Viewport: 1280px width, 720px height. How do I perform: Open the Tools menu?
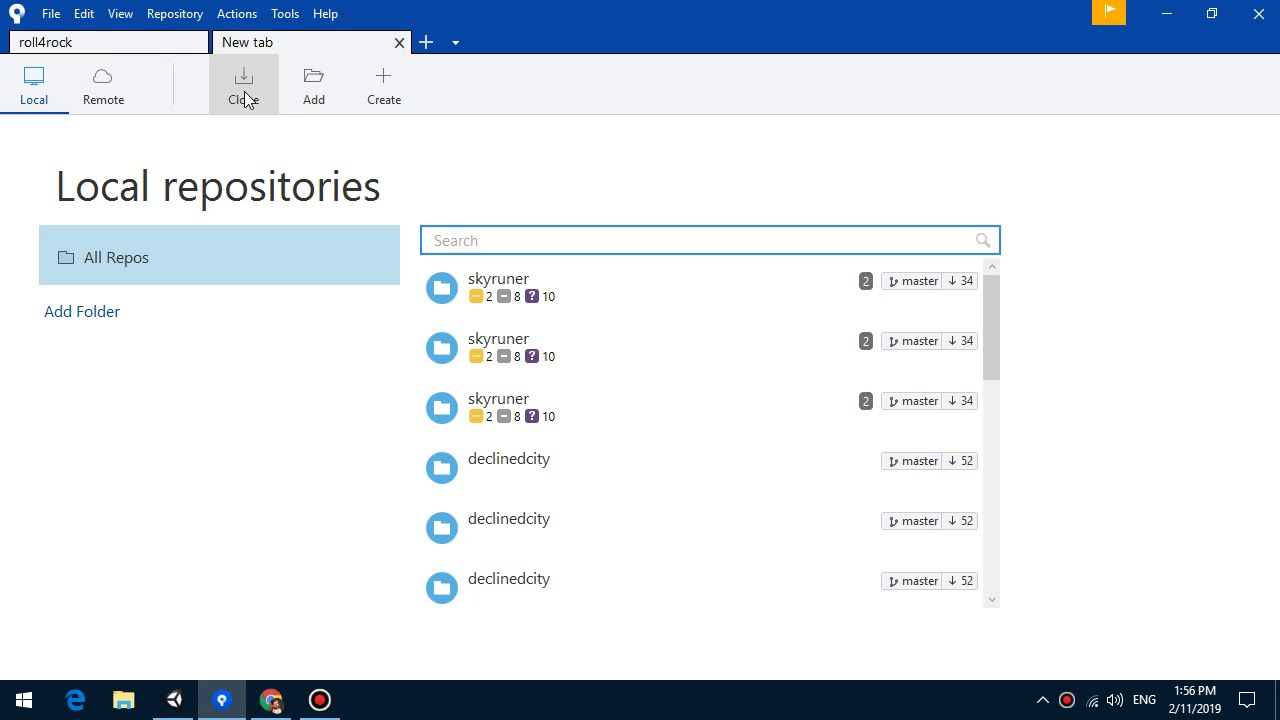pos(285,14)
